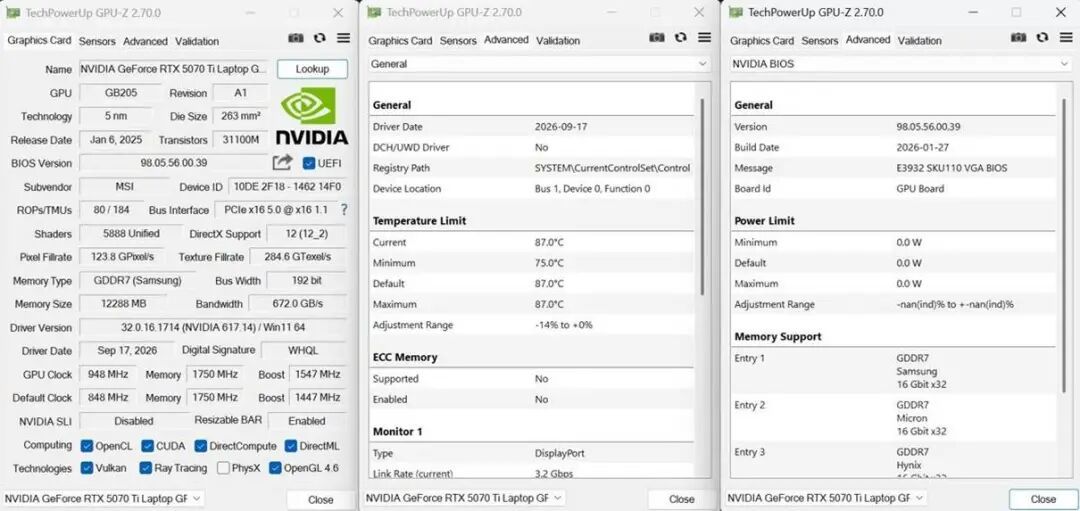1080x511 pixels.
Task: Switch to the Sensors tab in the left window
Action: click(x=97, y=41)
